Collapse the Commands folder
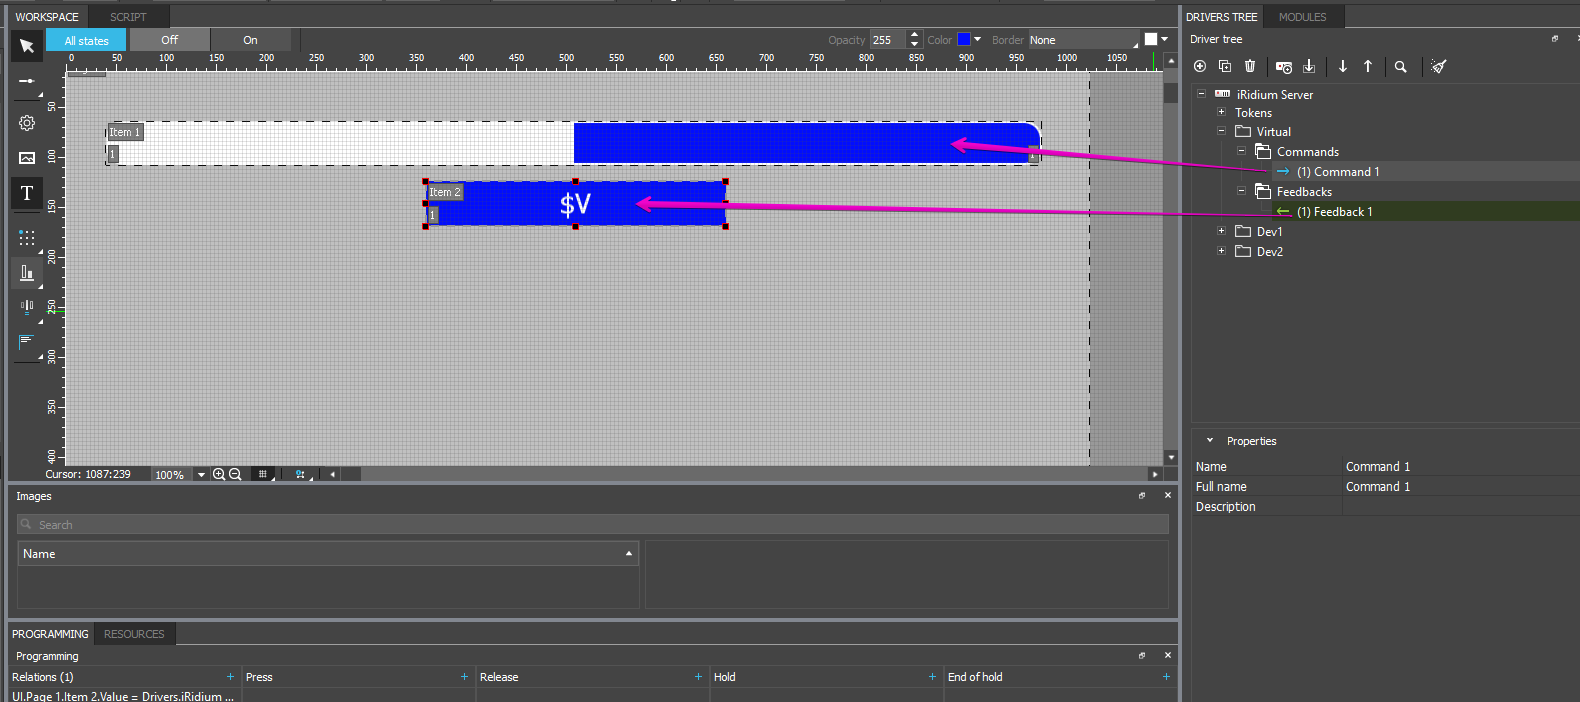 point(1241,151)
